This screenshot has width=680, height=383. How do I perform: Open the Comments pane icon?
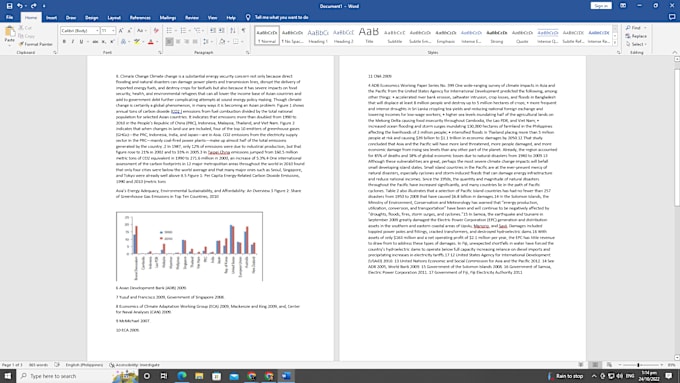(672, 17)
